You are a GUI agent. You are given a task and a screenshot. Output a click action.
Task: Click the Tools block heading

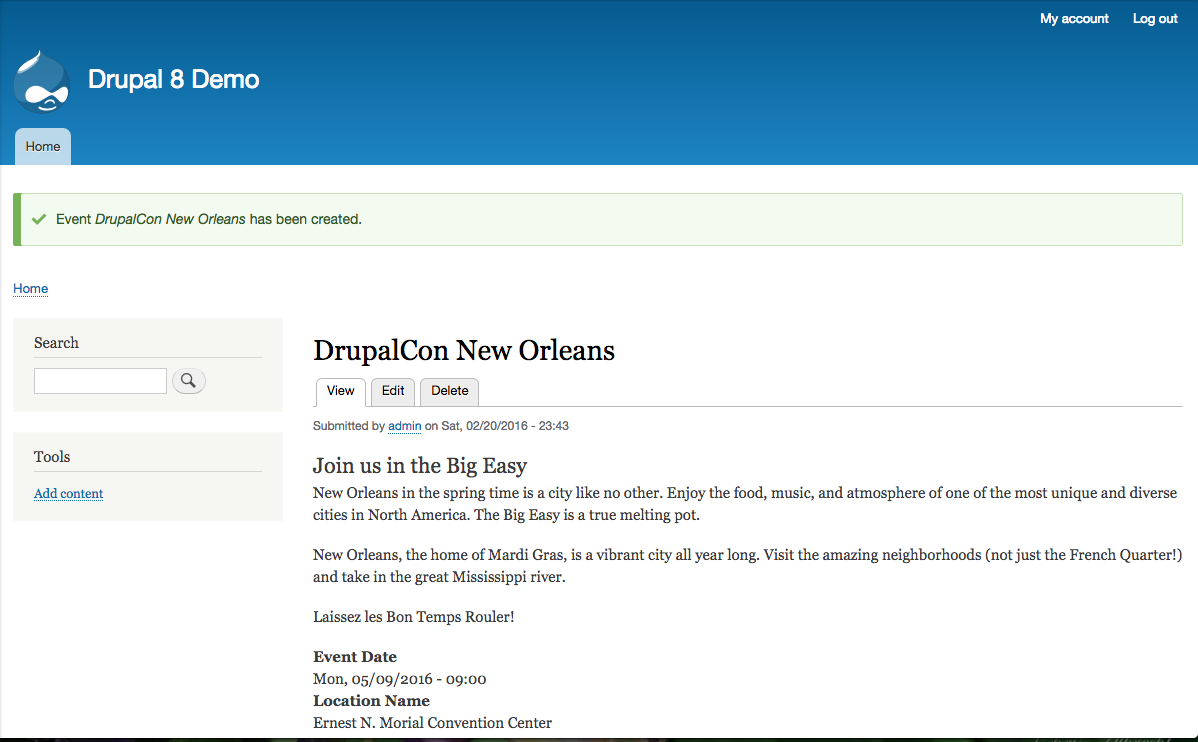tap(52, 457)
